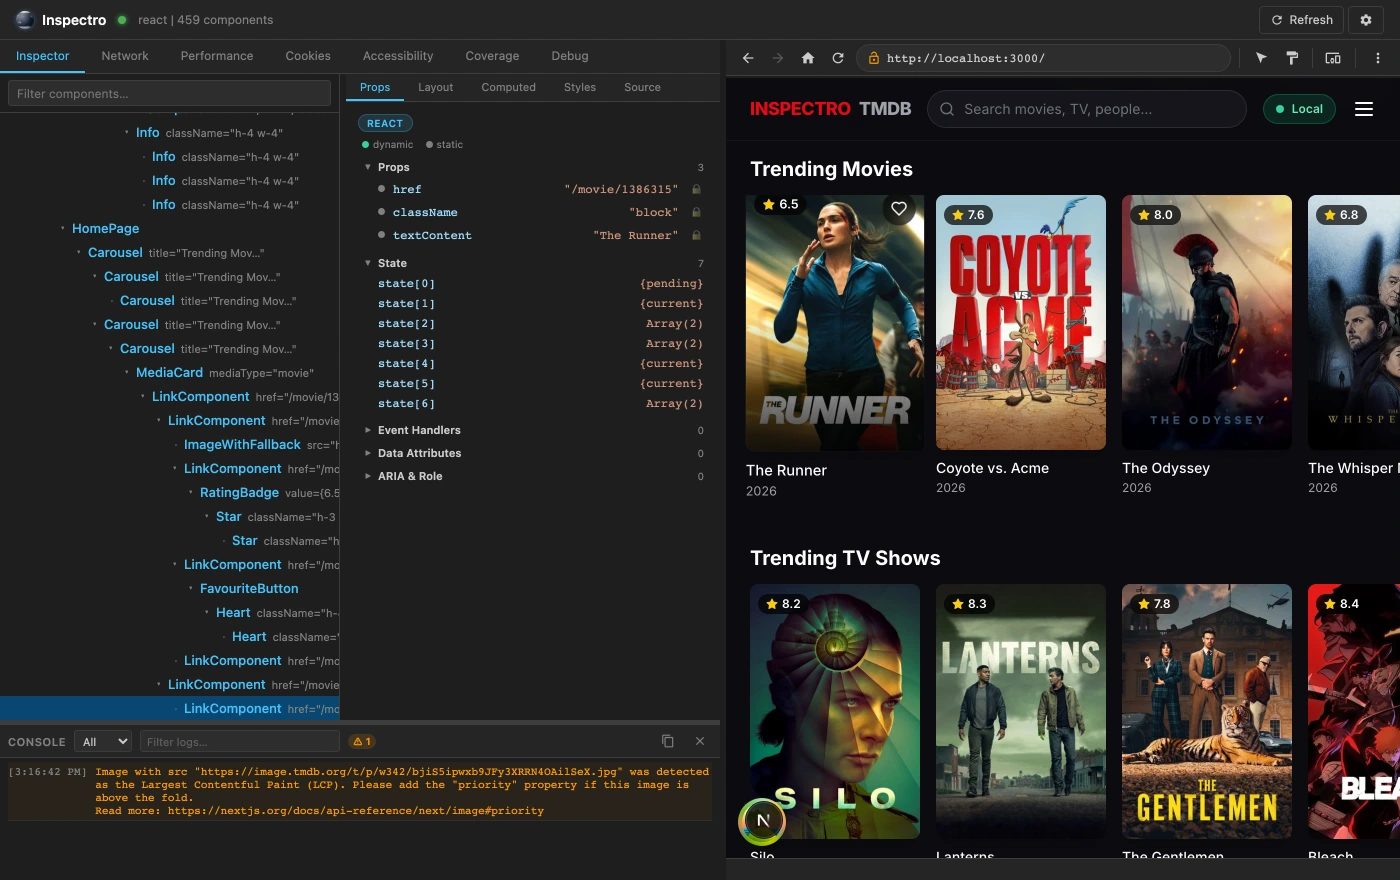Open the Coyote vs. Acme title link

tap(992, 468)
